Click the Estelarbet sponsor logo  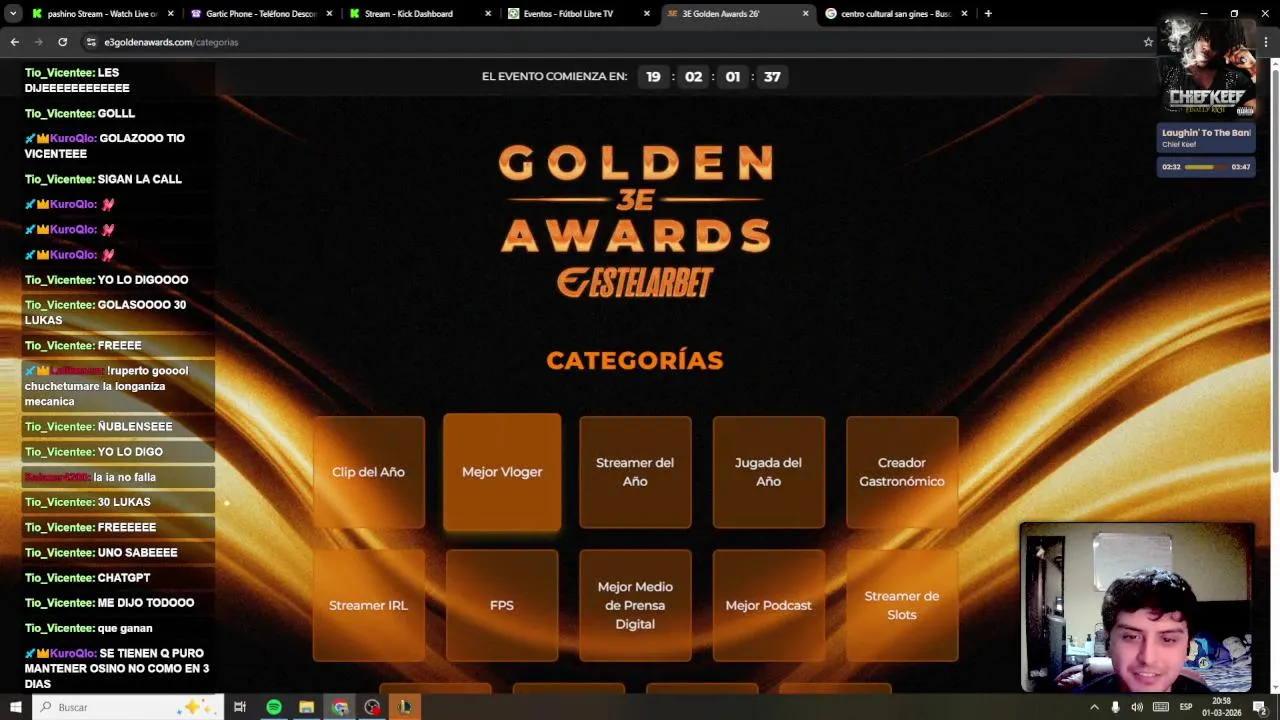pos(635,282)
